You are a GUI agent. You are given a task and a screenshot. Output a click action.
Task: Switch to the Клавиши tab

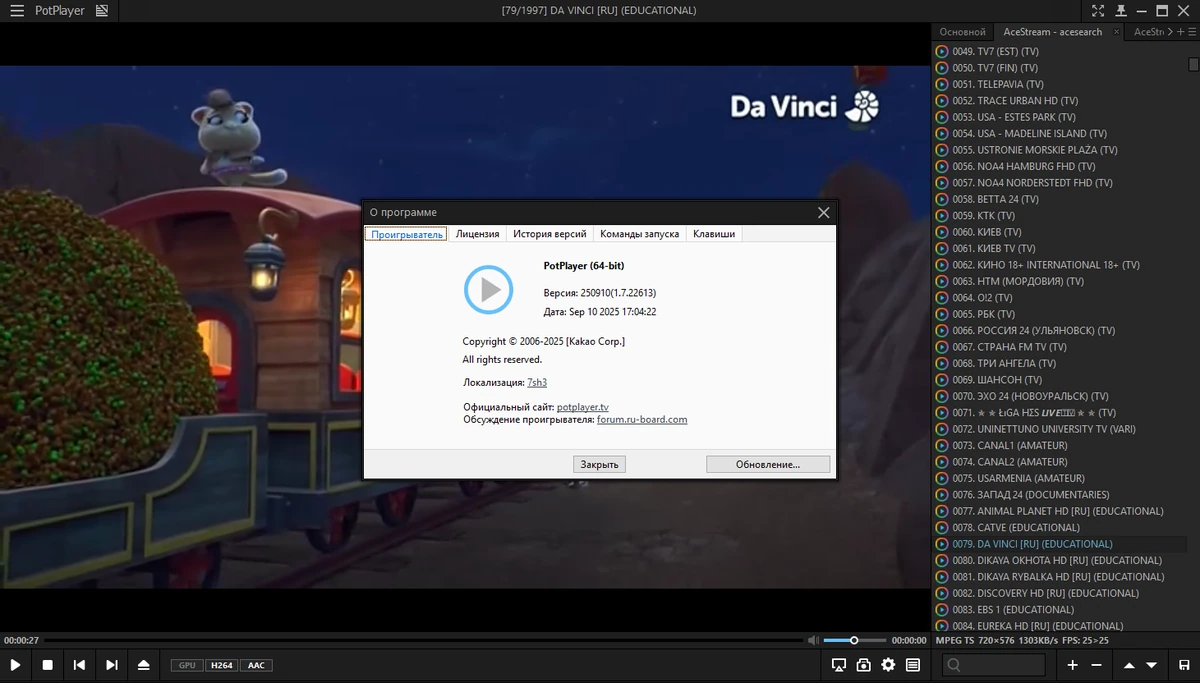714,234
